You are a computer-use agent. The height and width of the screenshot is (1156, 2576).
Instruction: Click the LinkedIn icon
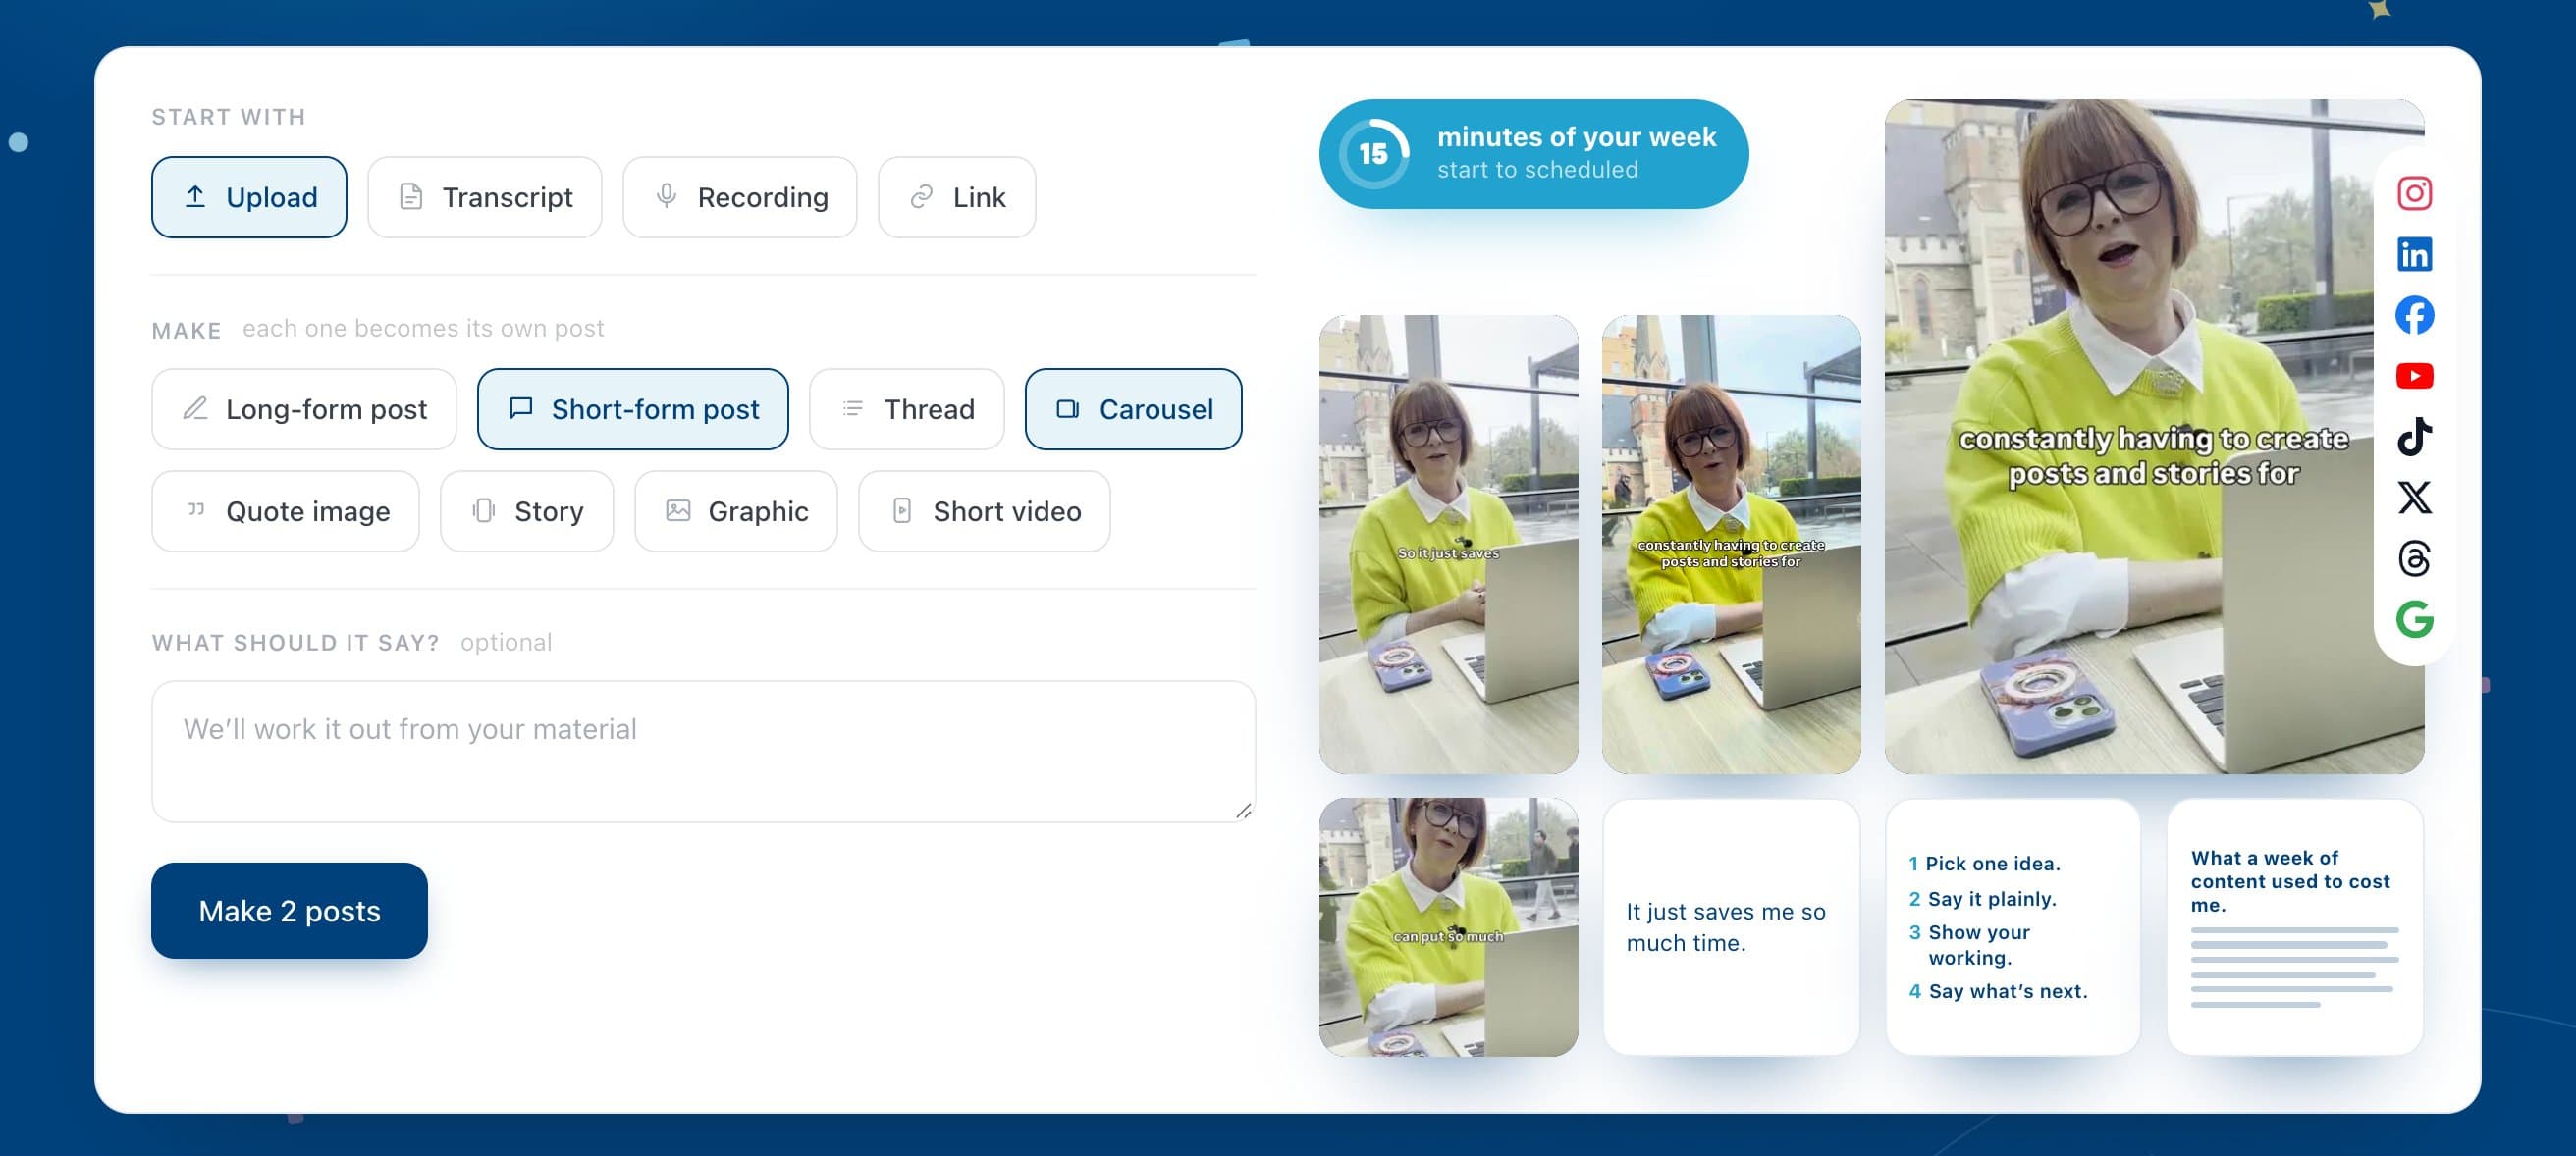click(x=2414, y=254)
